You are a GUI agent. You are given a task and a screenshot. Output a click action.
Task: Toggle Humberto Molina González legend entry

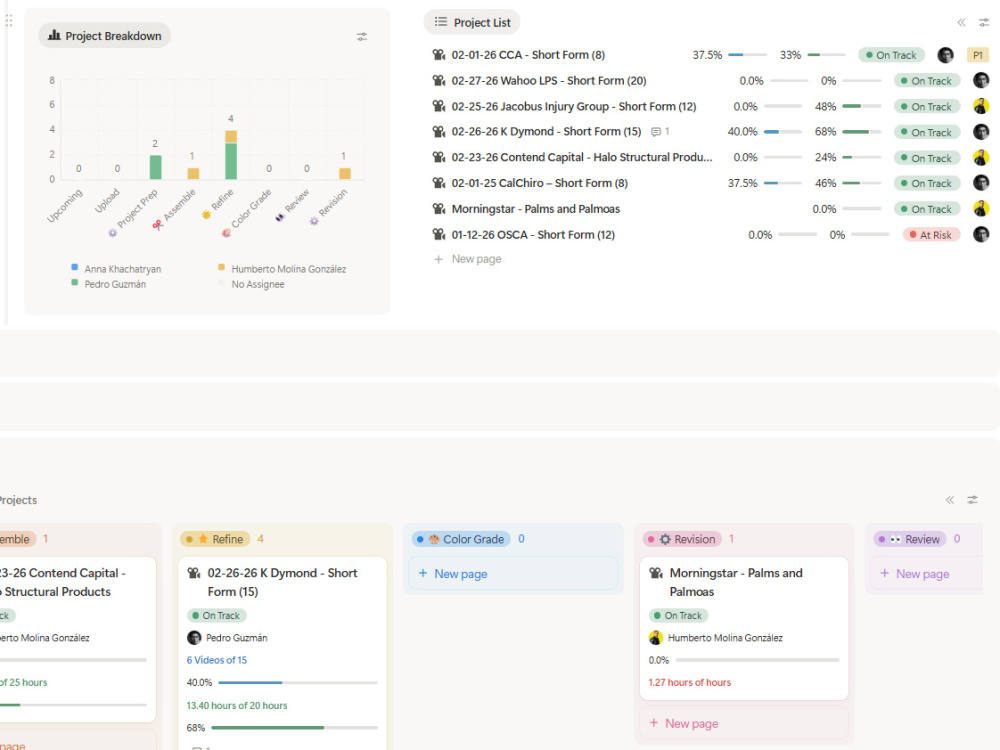pyautogui.click(x=282, y=269)
